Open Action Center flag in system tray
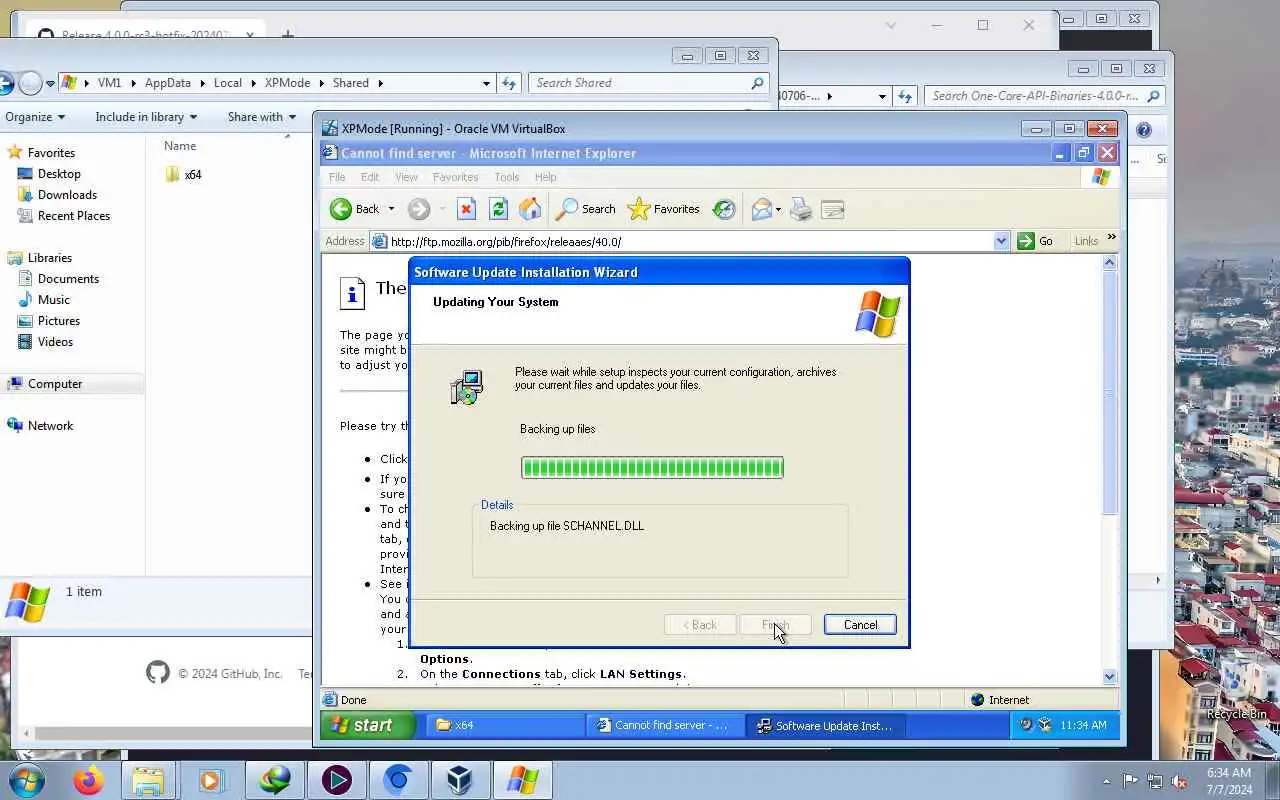1280x800 pixels. click(1130, 781)
